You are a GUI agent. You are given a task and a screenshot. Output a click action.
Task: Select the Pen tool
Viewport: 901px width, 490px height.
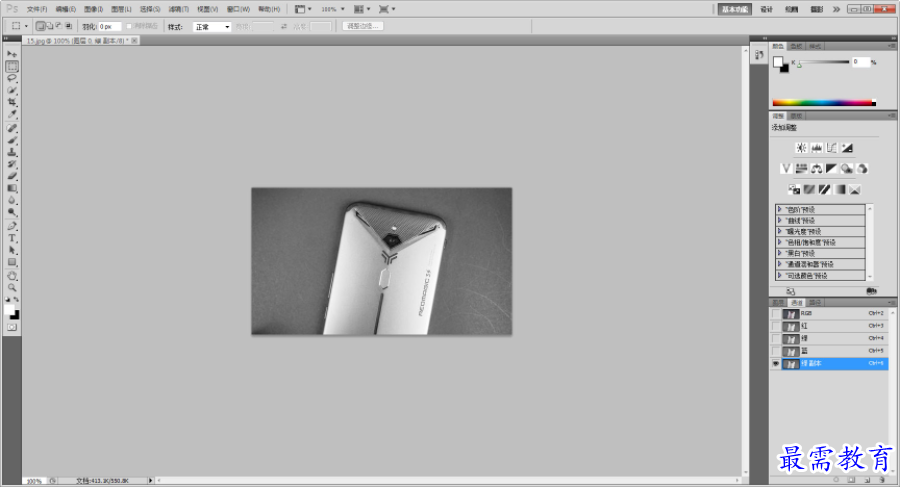pos(11,226)
